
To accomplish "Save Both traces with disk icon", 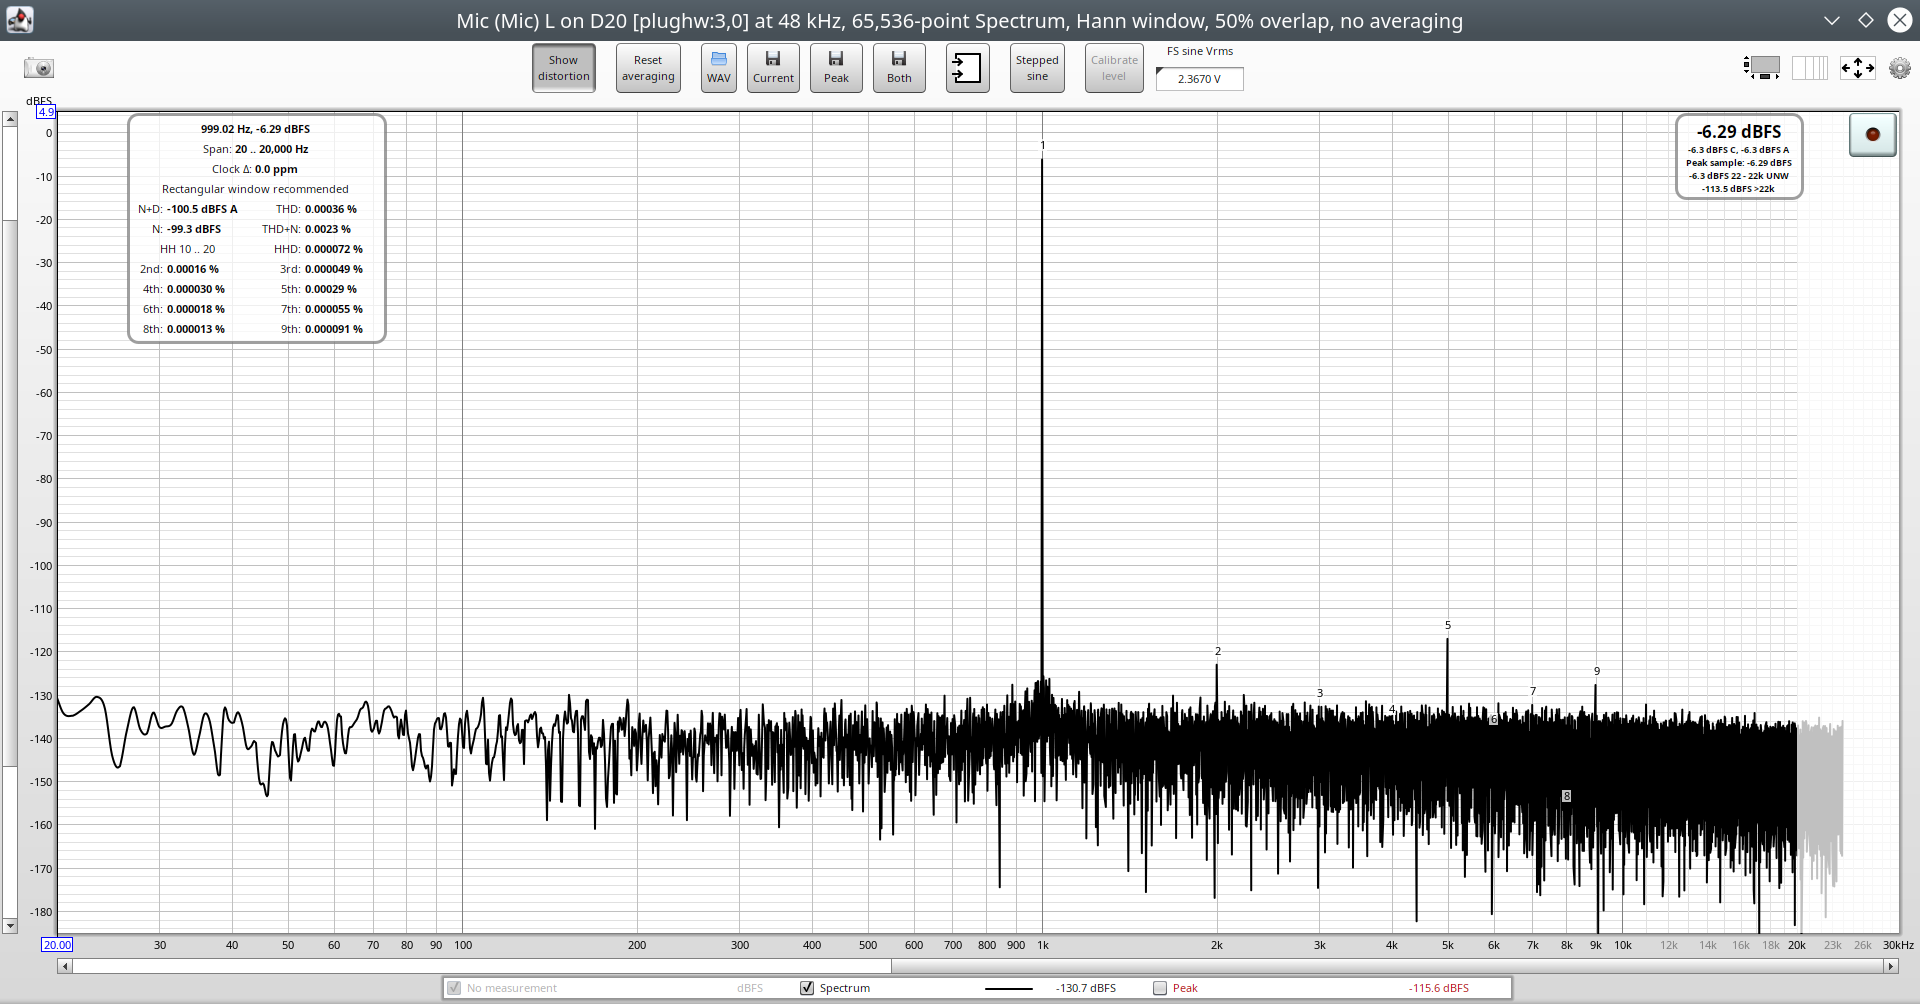I will click(x=899, y=68).
